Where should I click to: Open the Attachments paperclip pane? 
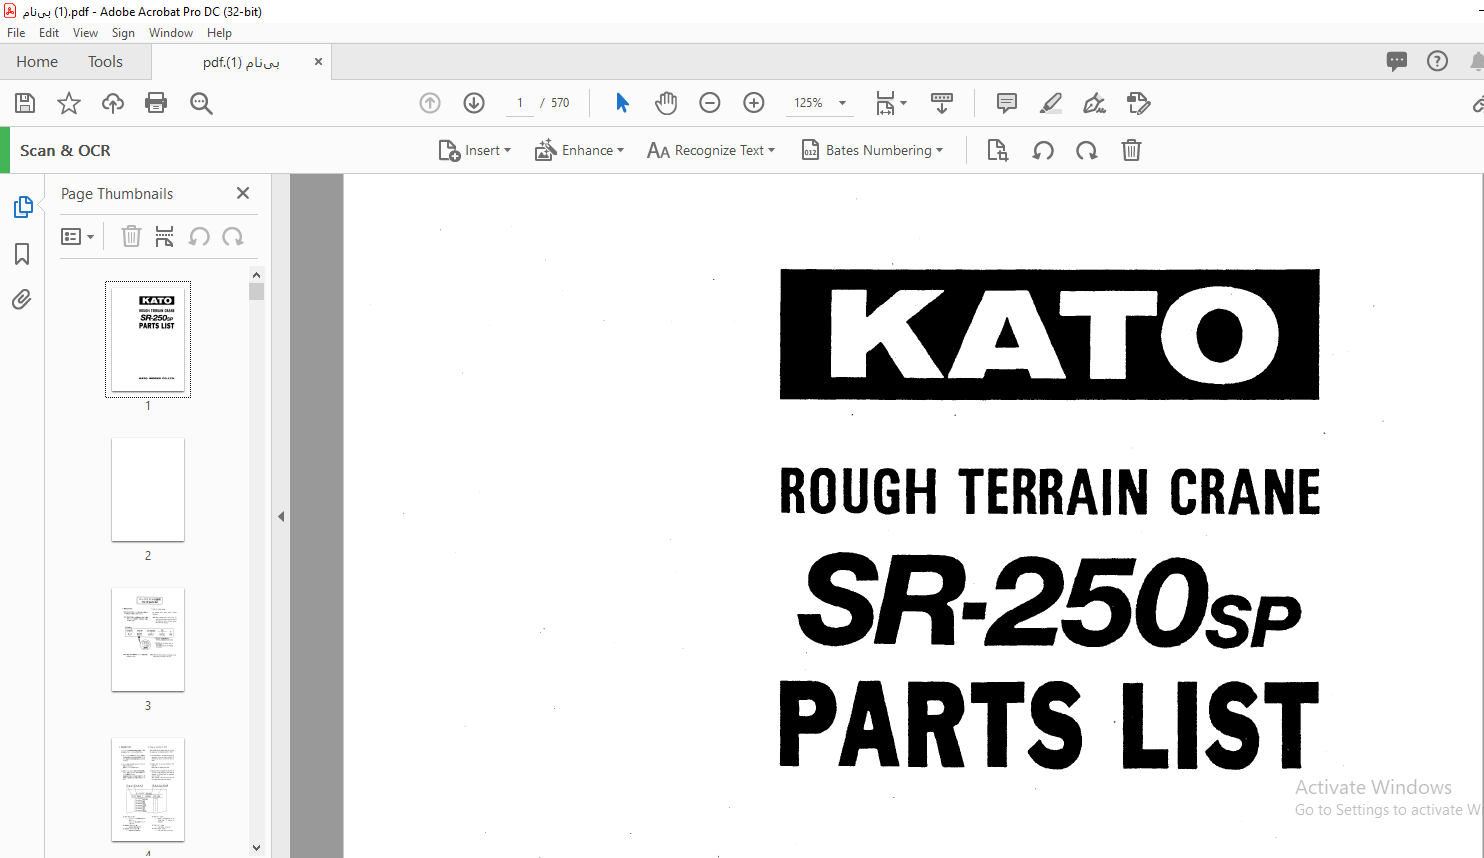click(21, 299)
